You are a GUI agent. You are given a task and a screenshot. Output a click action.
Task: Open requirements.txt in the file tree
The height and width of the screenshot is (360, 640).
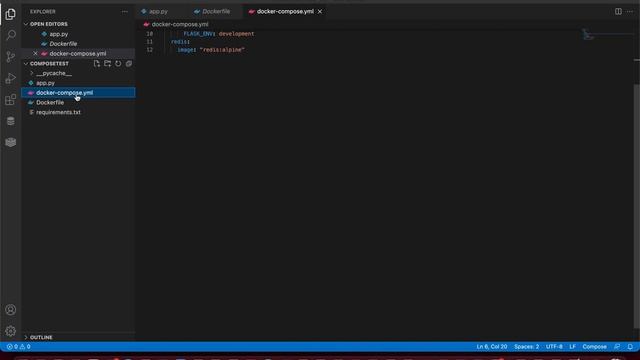(58, 112)
